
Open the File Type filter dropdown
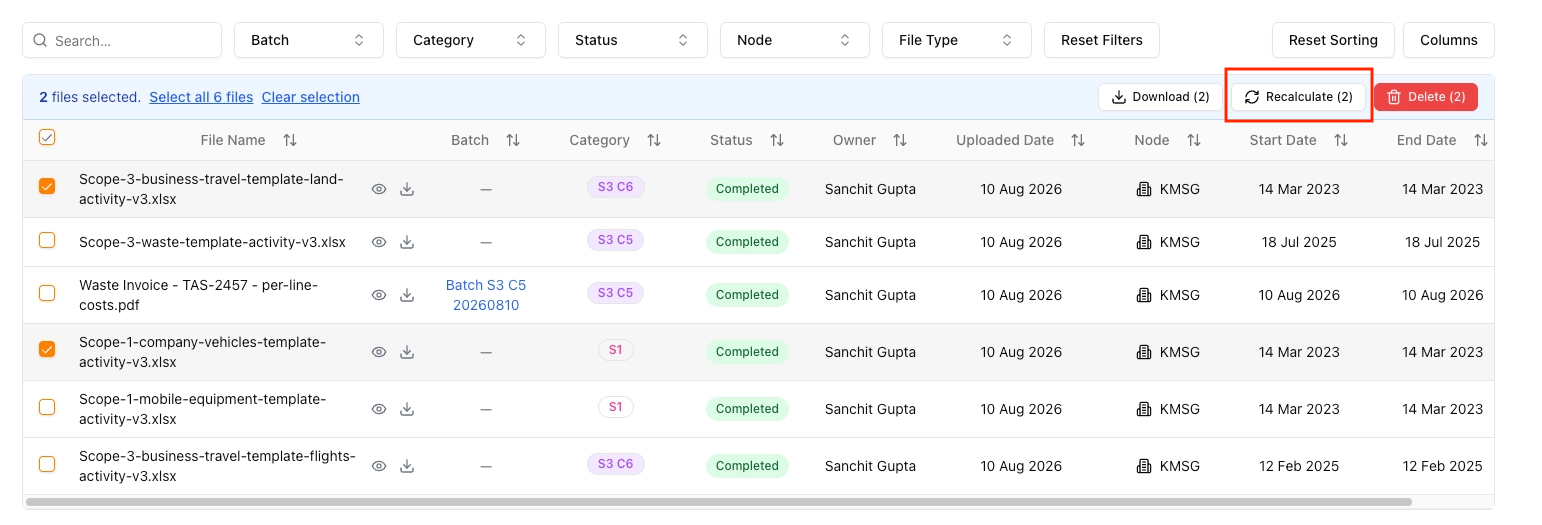click(957, 40)
